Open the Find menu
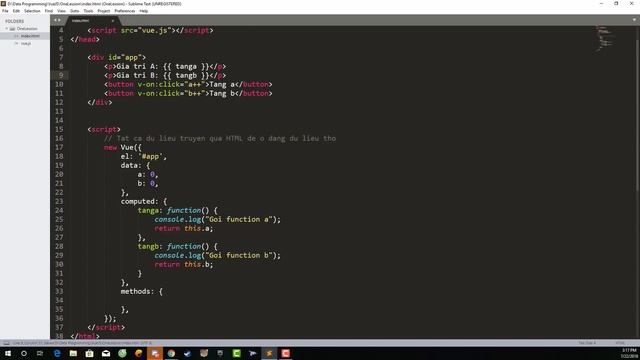This screenshot has height=360, width=640. pyautogui.click(x=49, y=11)
